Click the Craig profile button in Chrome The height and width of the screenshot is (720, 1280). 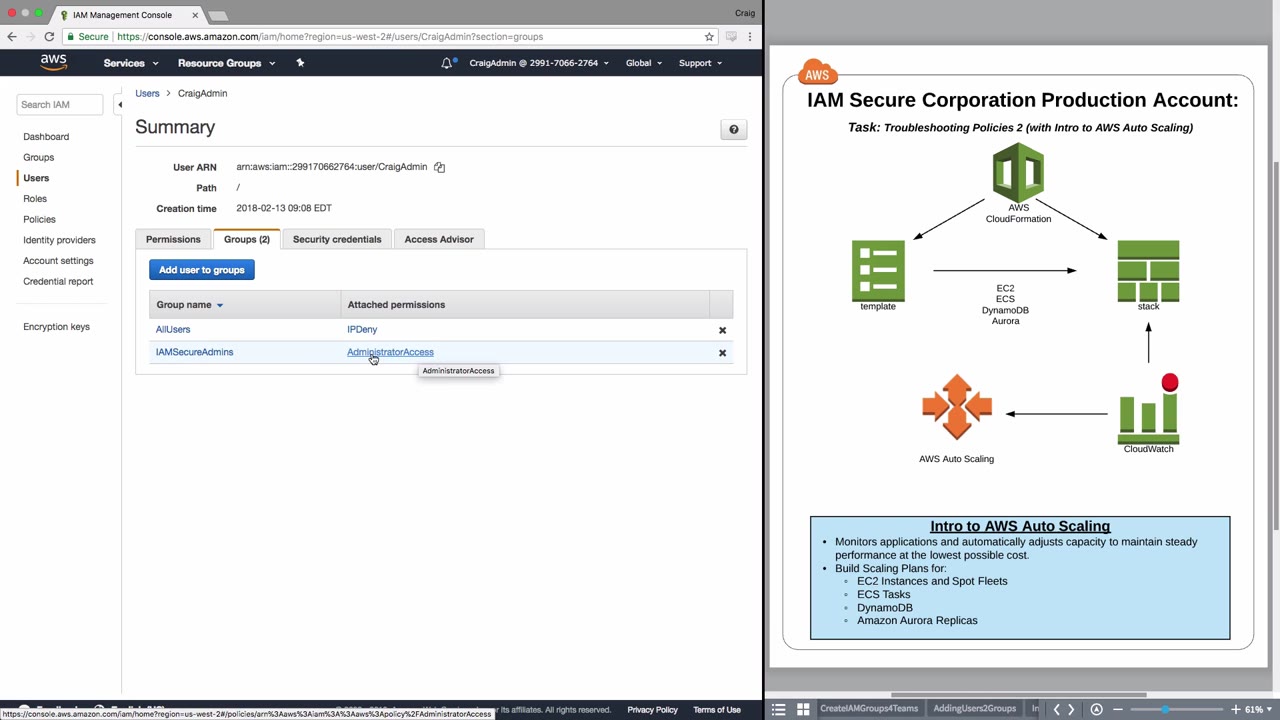pyautogui.click(x=745, y=14)
